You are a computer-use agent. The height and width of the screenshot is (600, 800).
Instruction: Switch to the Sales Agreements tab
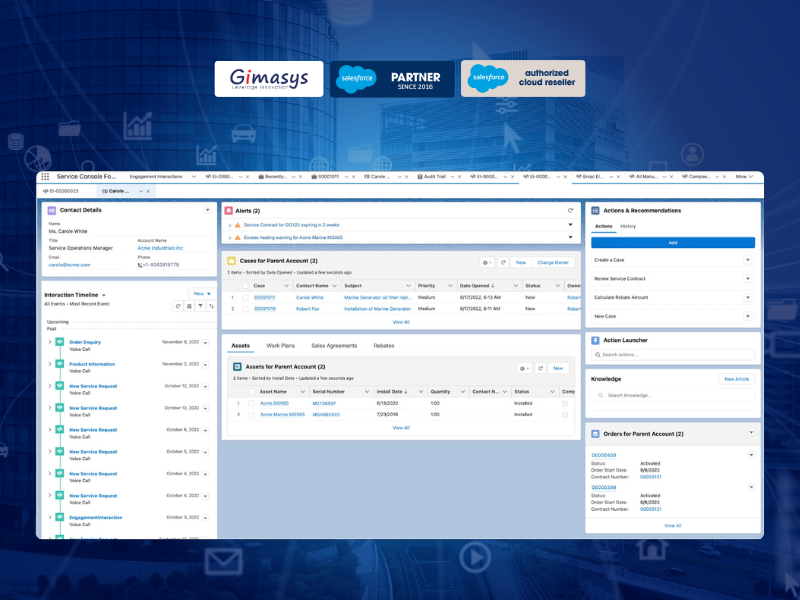point(334,346)
